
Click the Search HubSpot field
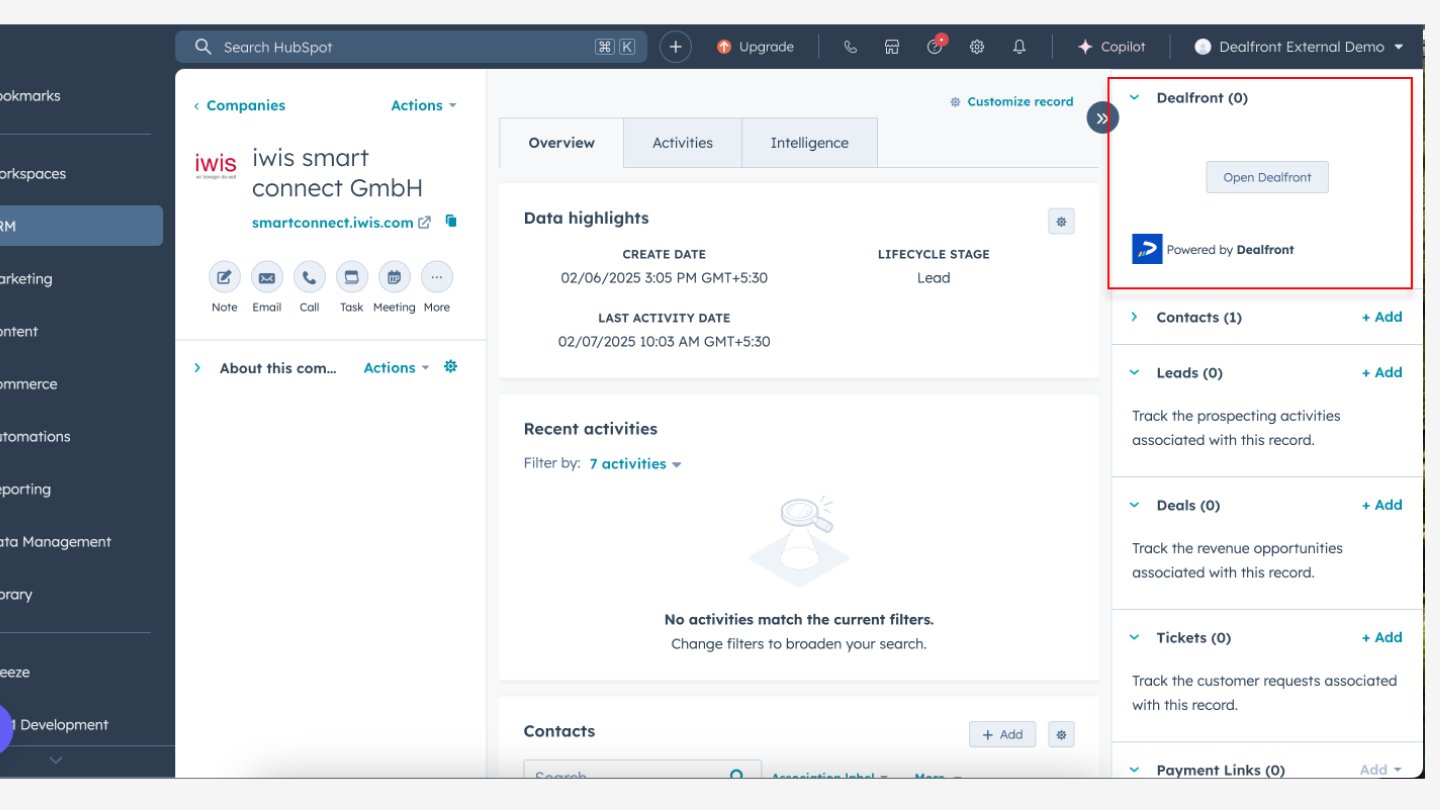pyautogui.click(x=400, y=47)
